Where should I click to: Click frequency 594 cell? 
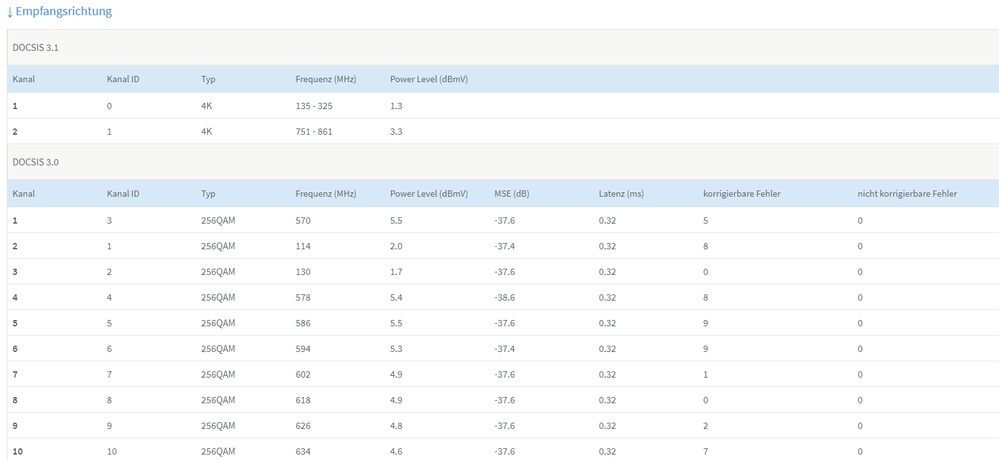303,349
